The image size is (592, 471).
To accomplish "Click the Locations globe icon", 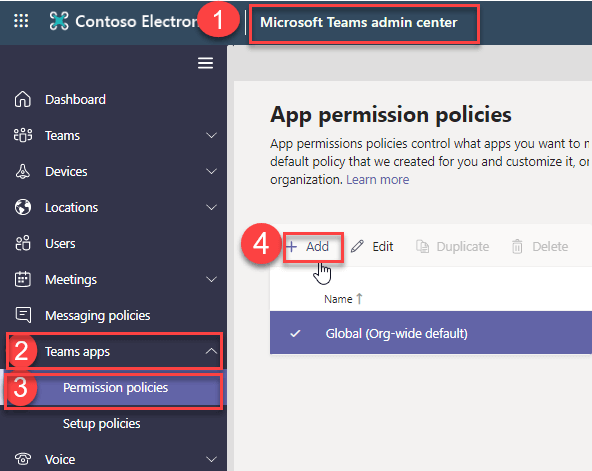I will click(x=23, y=208).
